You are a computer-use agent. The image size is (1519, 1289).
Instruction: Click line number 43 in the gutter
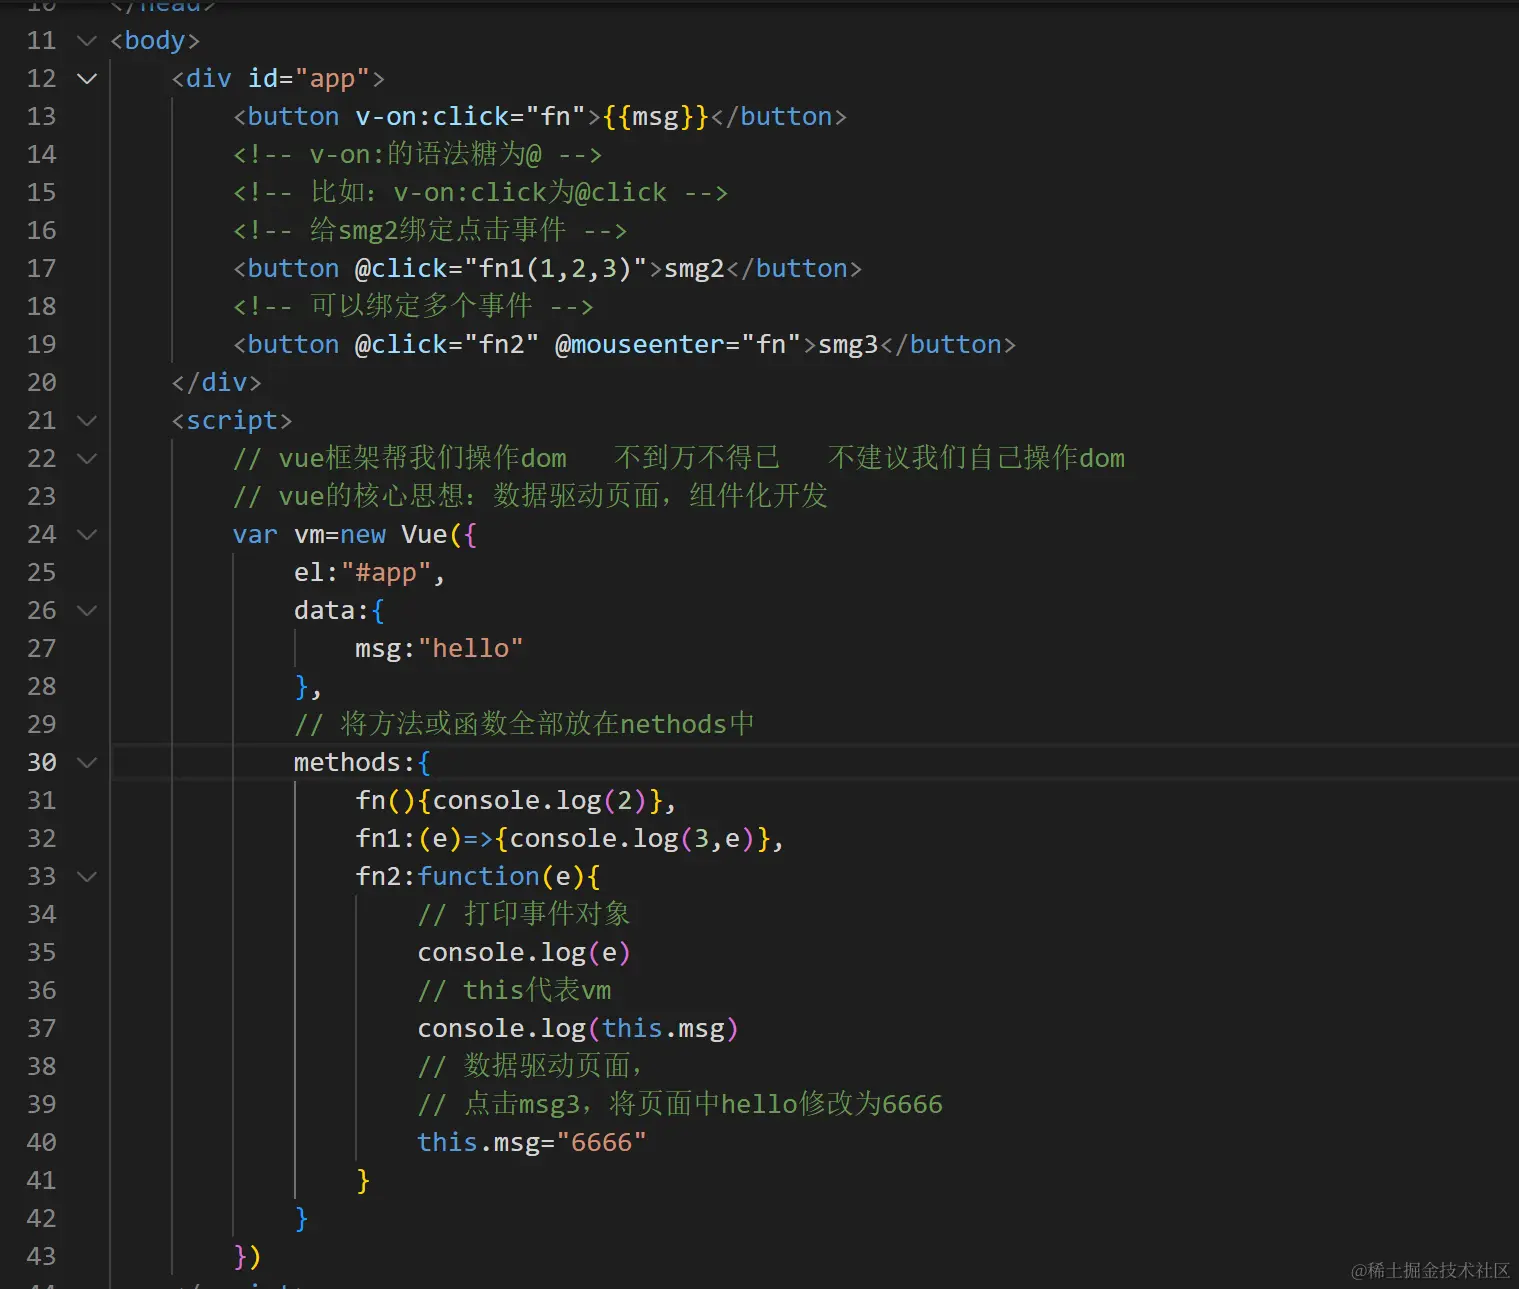(x=42, y=1257)
